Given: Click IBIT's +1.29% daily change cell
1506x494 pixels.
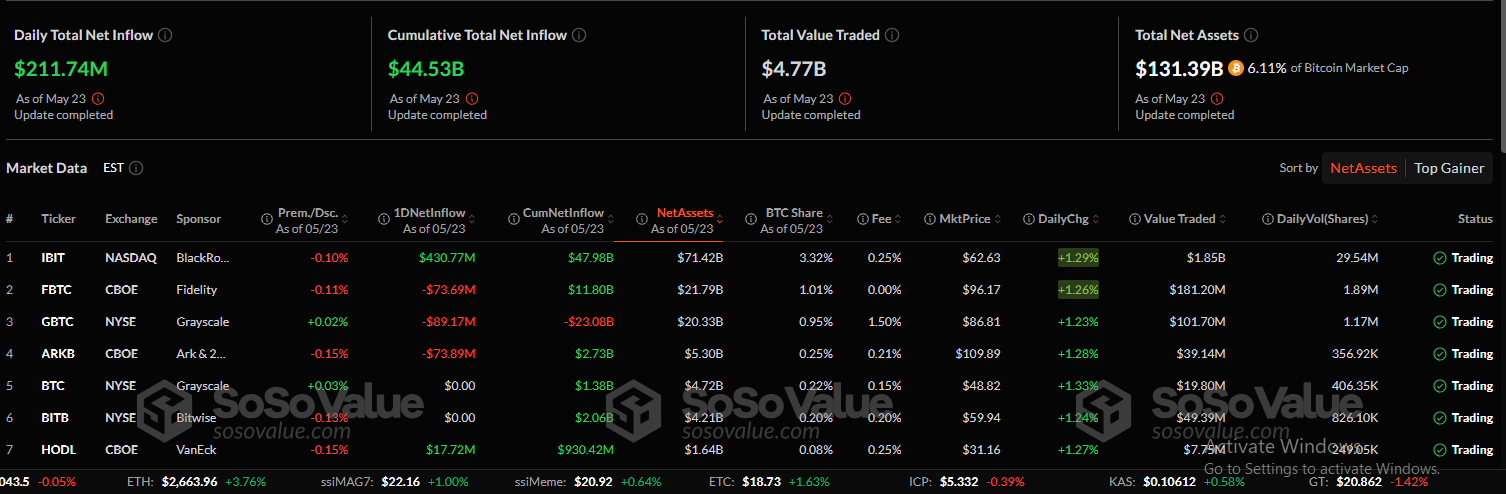Looking at the screenshot, I should [x=1078, y=258].
